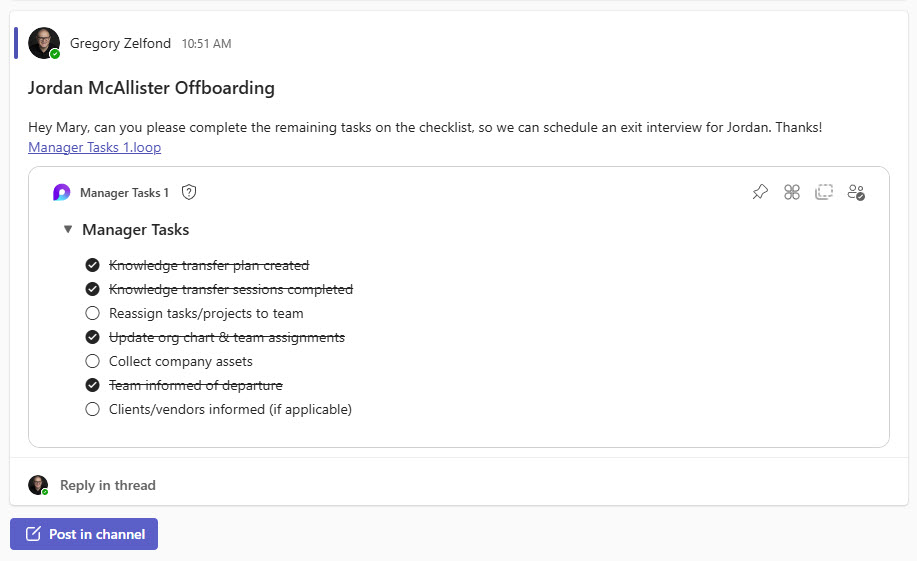This screenshot has width=917, height=561.
Task: Click Gregory Zelfond's profile picture
Action: pos(44,43)
